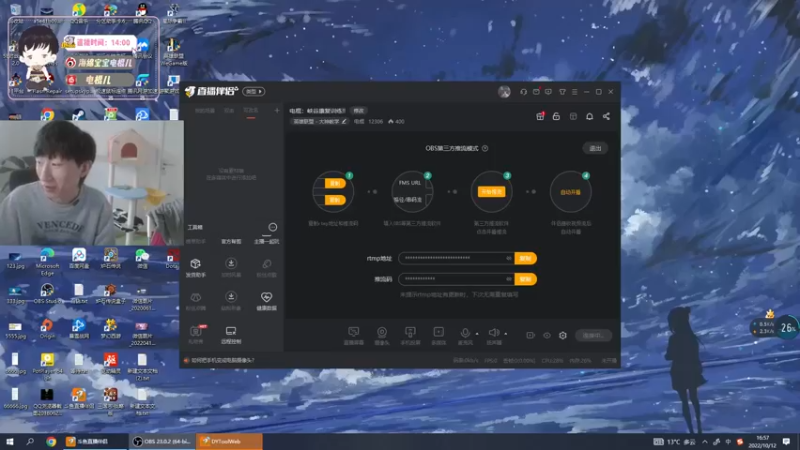Select the first scene tab
Screen dimensions: 800x450
point(205,111)
